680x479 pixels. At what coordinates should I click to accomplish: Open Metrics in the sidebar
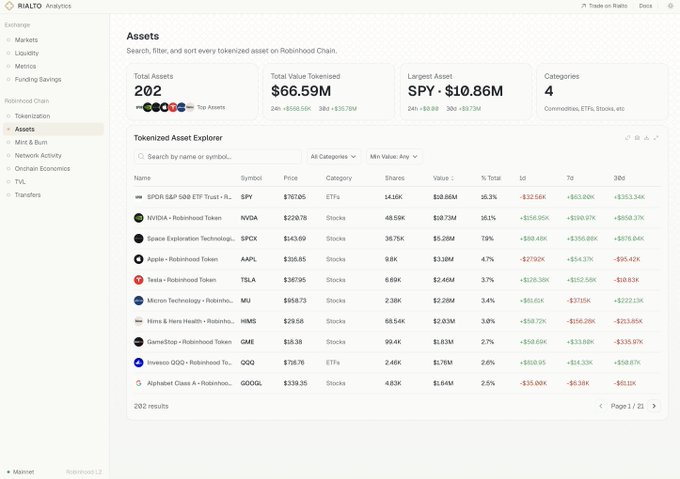[26, 66]
